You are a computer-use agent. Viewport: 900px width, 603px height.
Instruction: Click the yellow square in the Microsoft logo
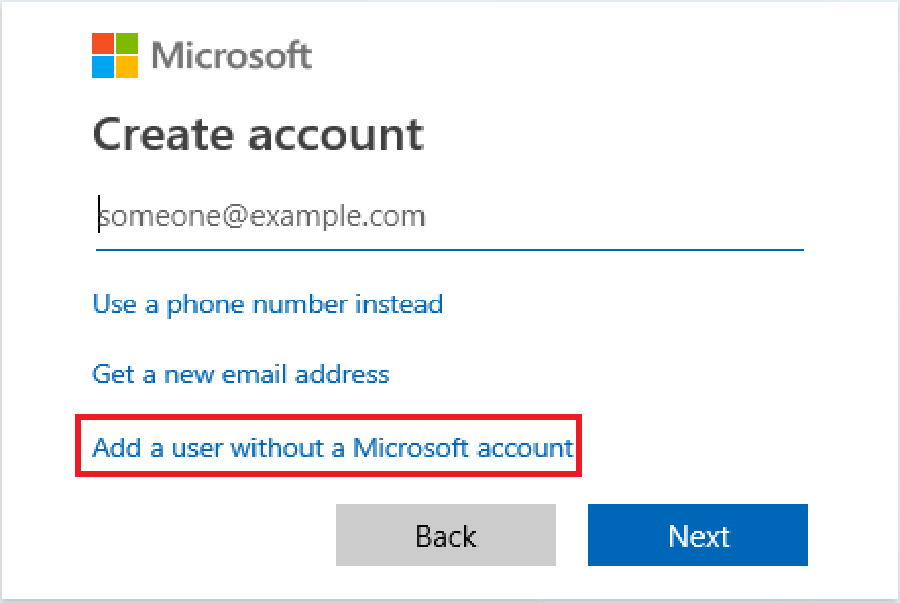[127, 67]
